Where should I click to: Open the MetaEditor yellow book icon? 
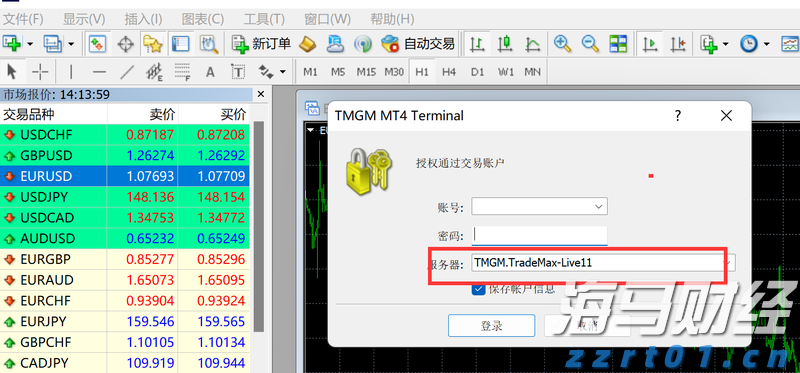point(308,44)
